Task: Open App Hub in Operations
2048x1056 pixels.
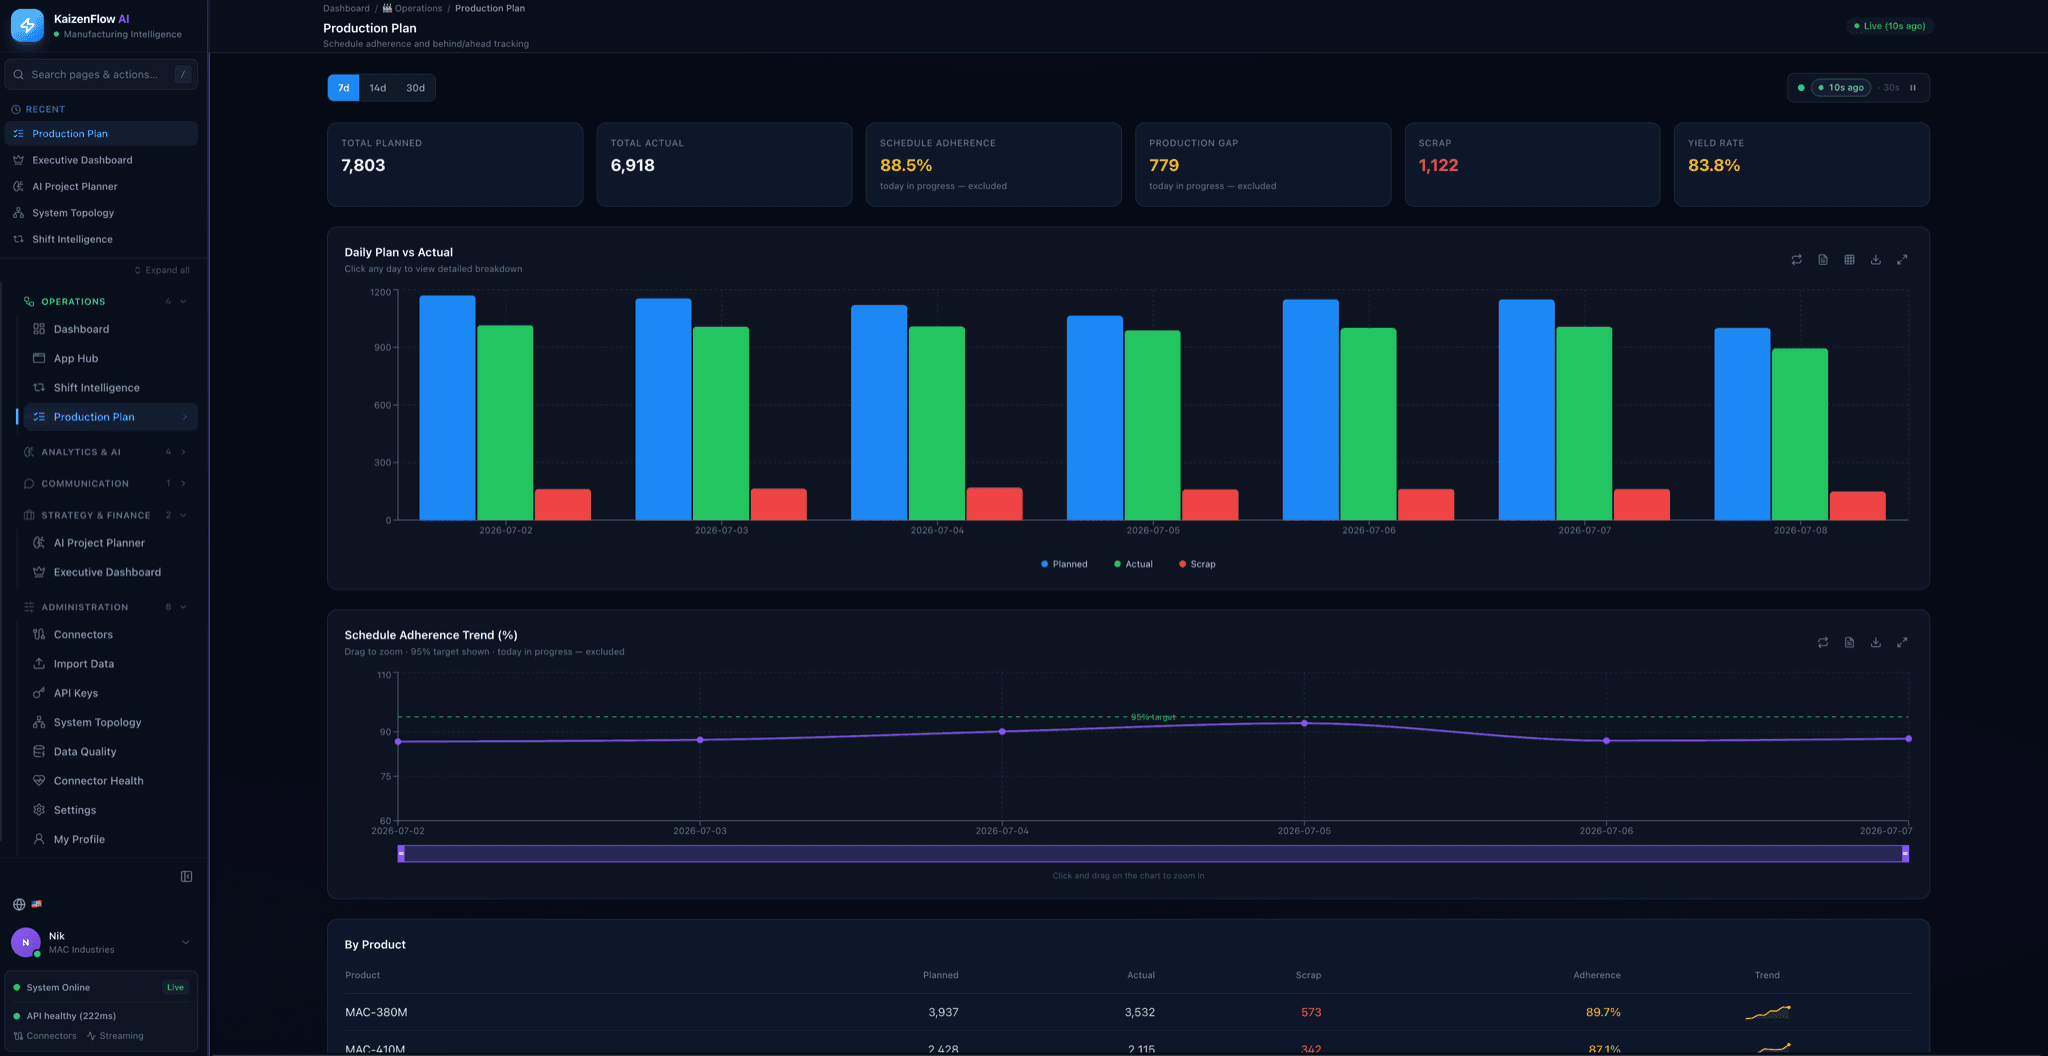Action: [76, 358]
